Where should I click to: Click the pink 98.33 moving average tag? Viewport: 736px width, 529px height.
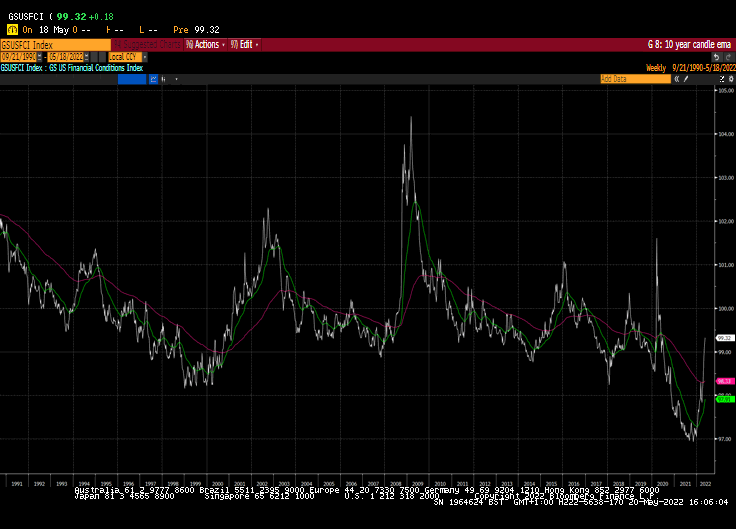tap(726, 381)
